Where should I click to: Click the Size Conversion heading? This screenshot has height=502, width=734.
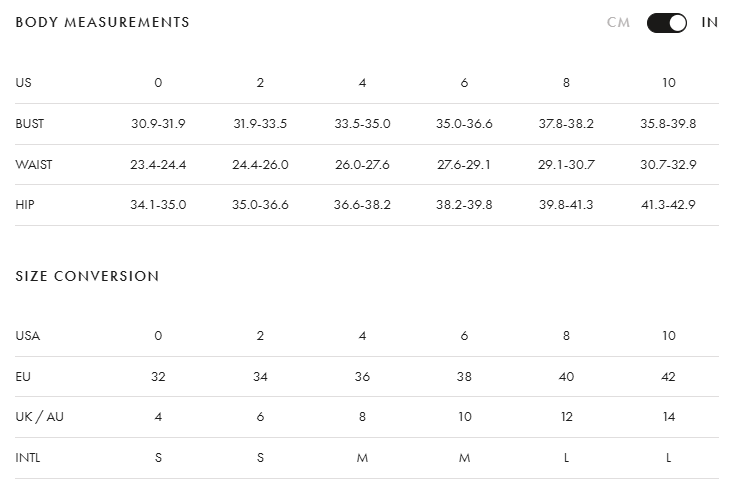pos(87,276)
